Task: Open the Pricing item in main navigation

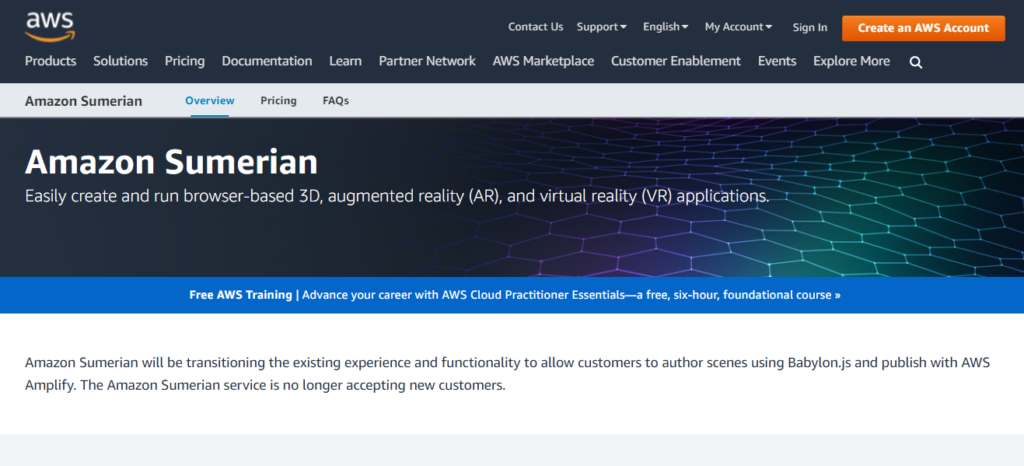Action: coord(185,61)
